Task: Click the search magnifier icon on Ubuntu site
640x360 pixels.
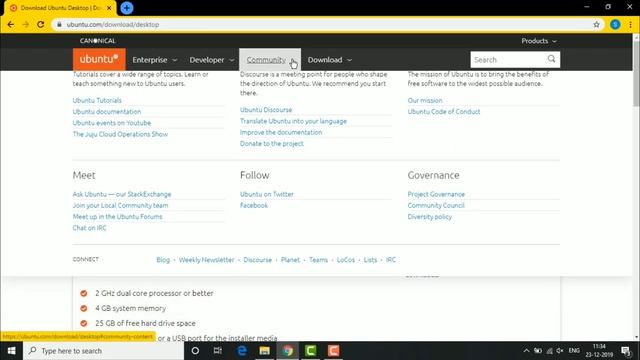Action: click(x=551, y=59)
